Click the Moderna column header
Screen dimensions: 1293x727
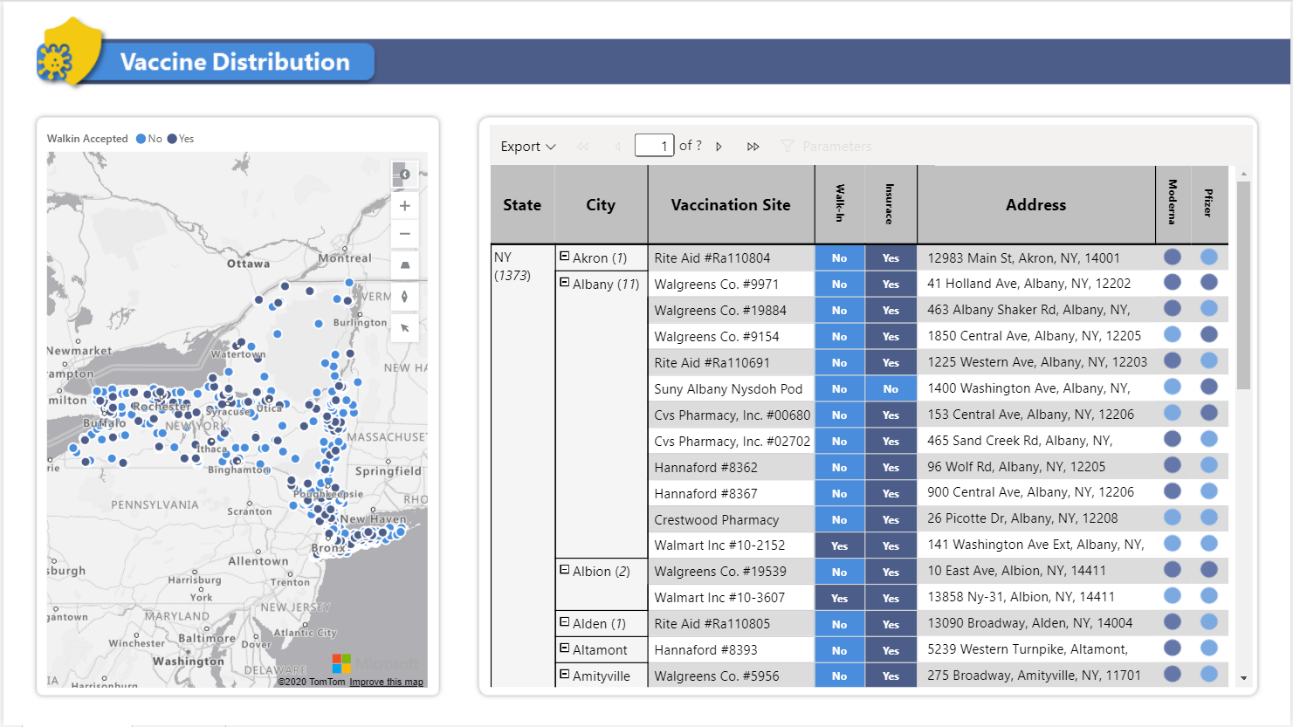1173,205
